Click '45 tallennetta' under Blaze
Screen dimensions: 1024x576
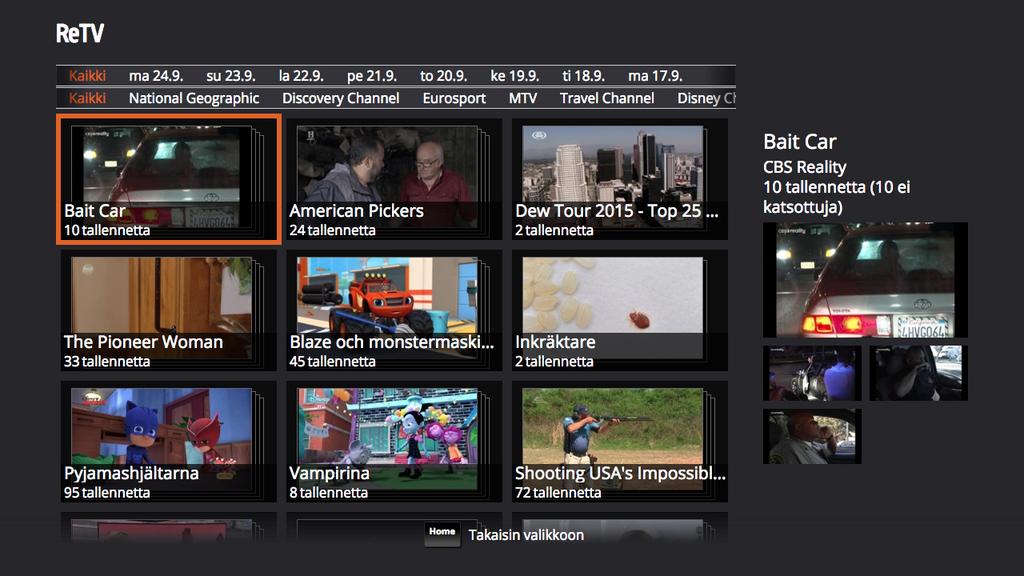332,361
